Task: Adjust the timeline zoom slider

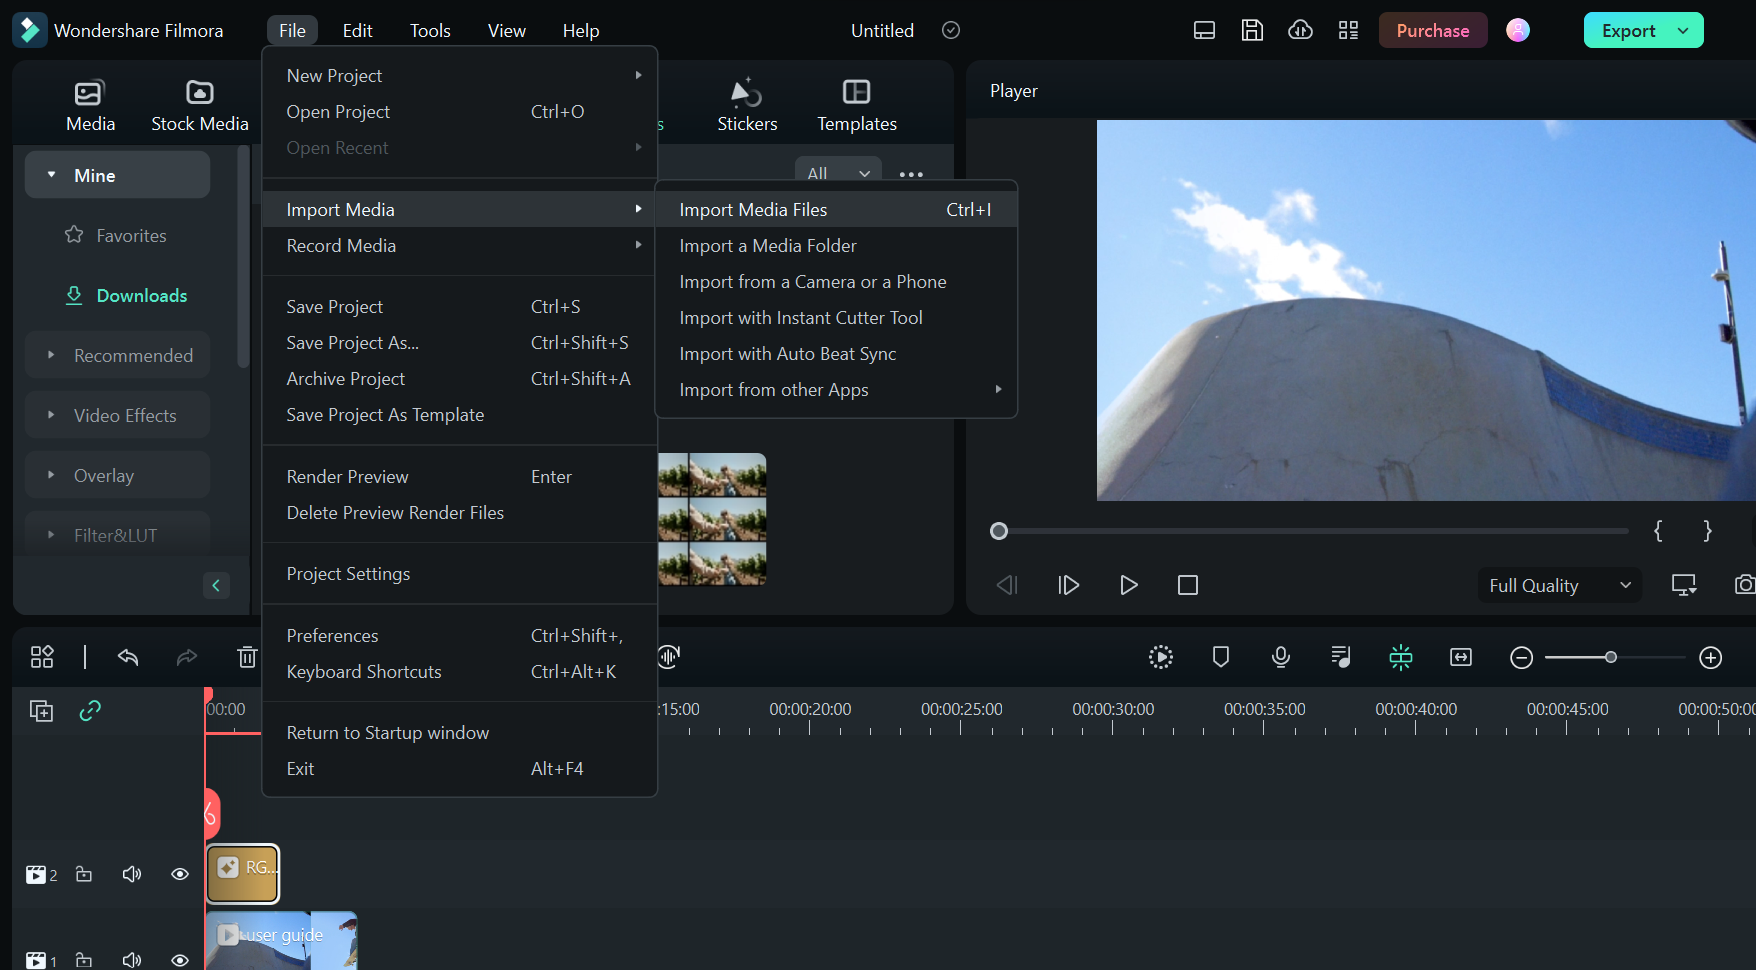Action: pyautogui.click(x=1612, y=657)
